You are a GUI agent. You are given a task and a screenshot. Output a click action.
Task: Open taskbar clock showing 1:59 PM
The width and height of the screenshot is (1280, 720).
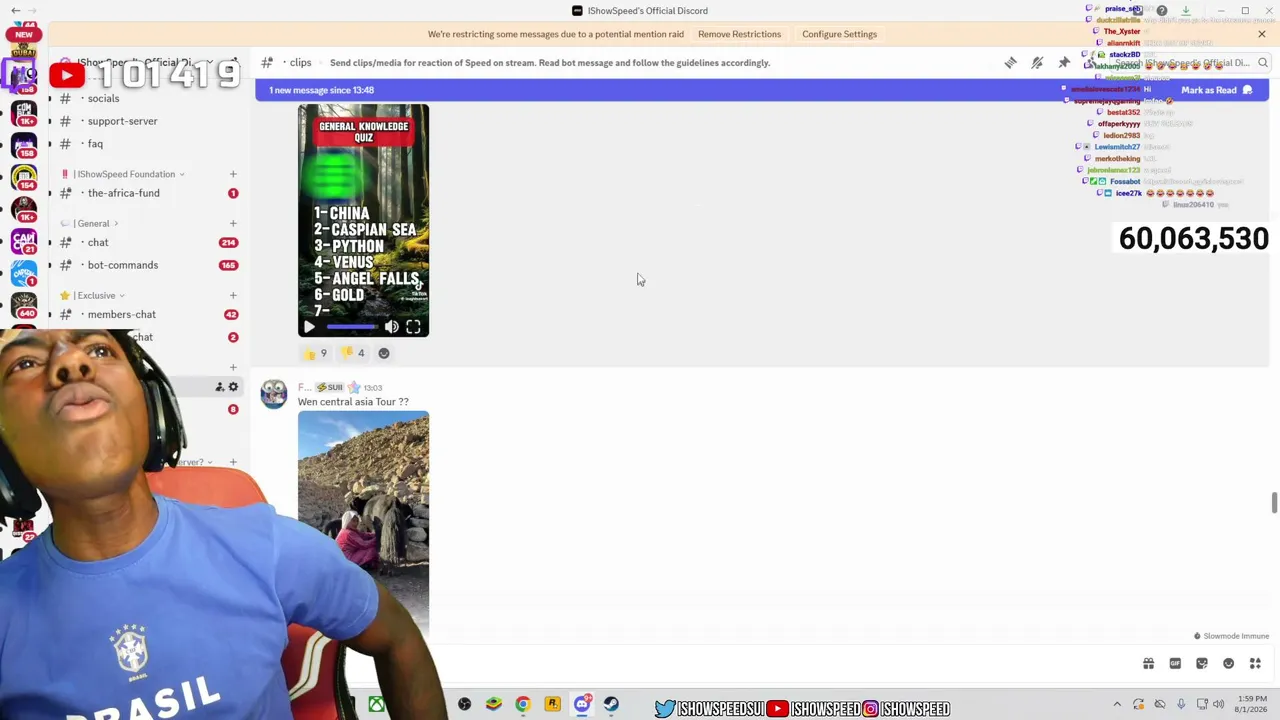[1252, 704]
